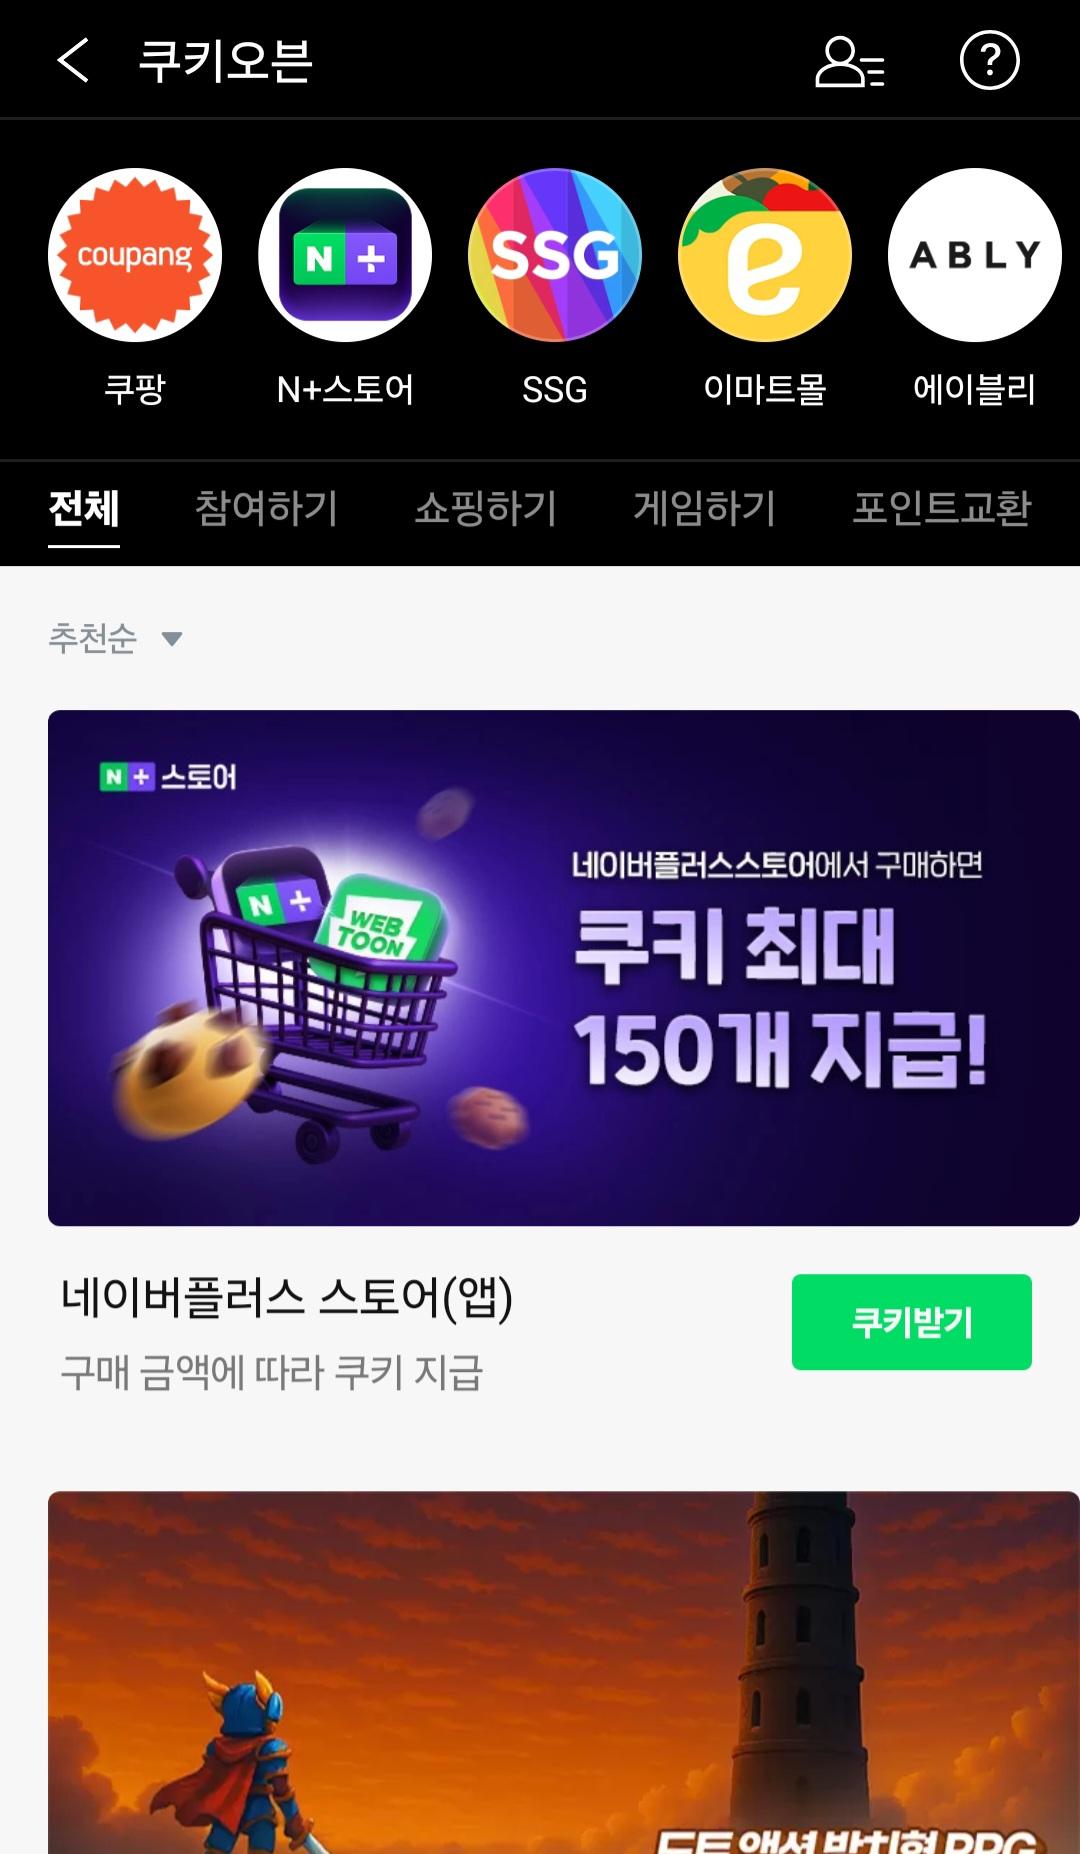The width and height of the screenshot is (1080, 1854).
Task: Expand the 추천순 sort dropdown
Action: (115, 638)
